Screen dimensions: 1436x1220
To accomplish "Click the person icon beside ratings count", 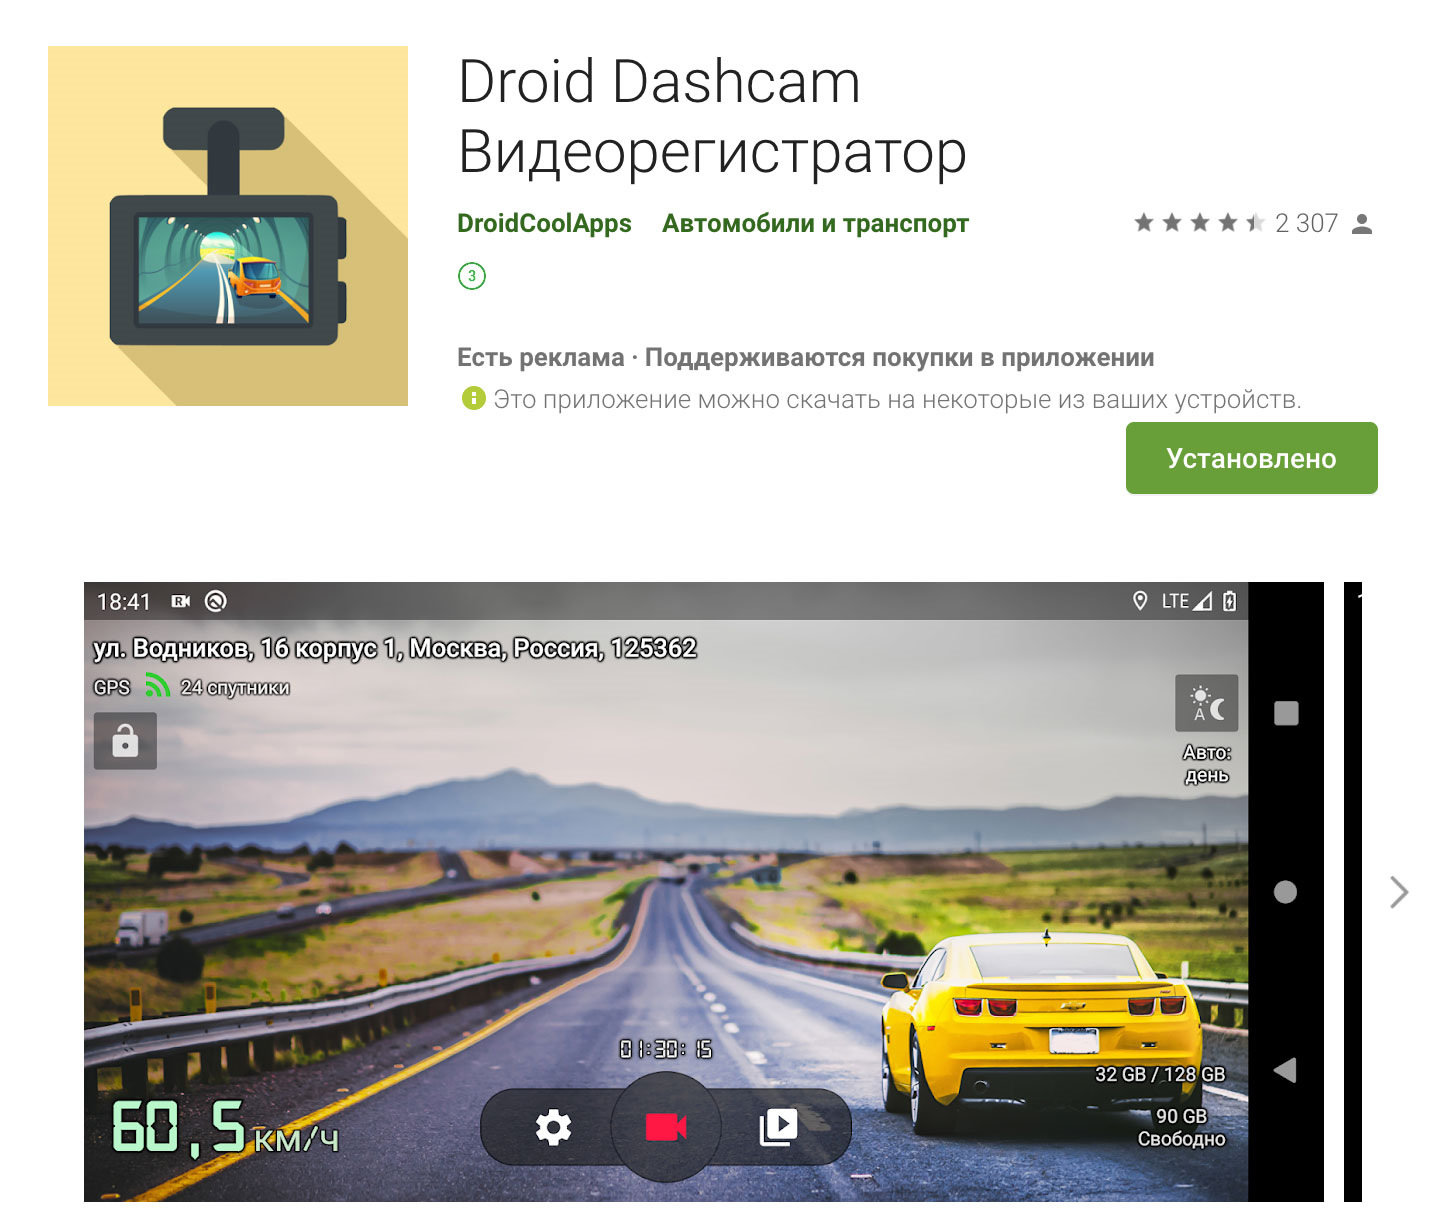I will pyautogui.click(x=1361, y=224).
